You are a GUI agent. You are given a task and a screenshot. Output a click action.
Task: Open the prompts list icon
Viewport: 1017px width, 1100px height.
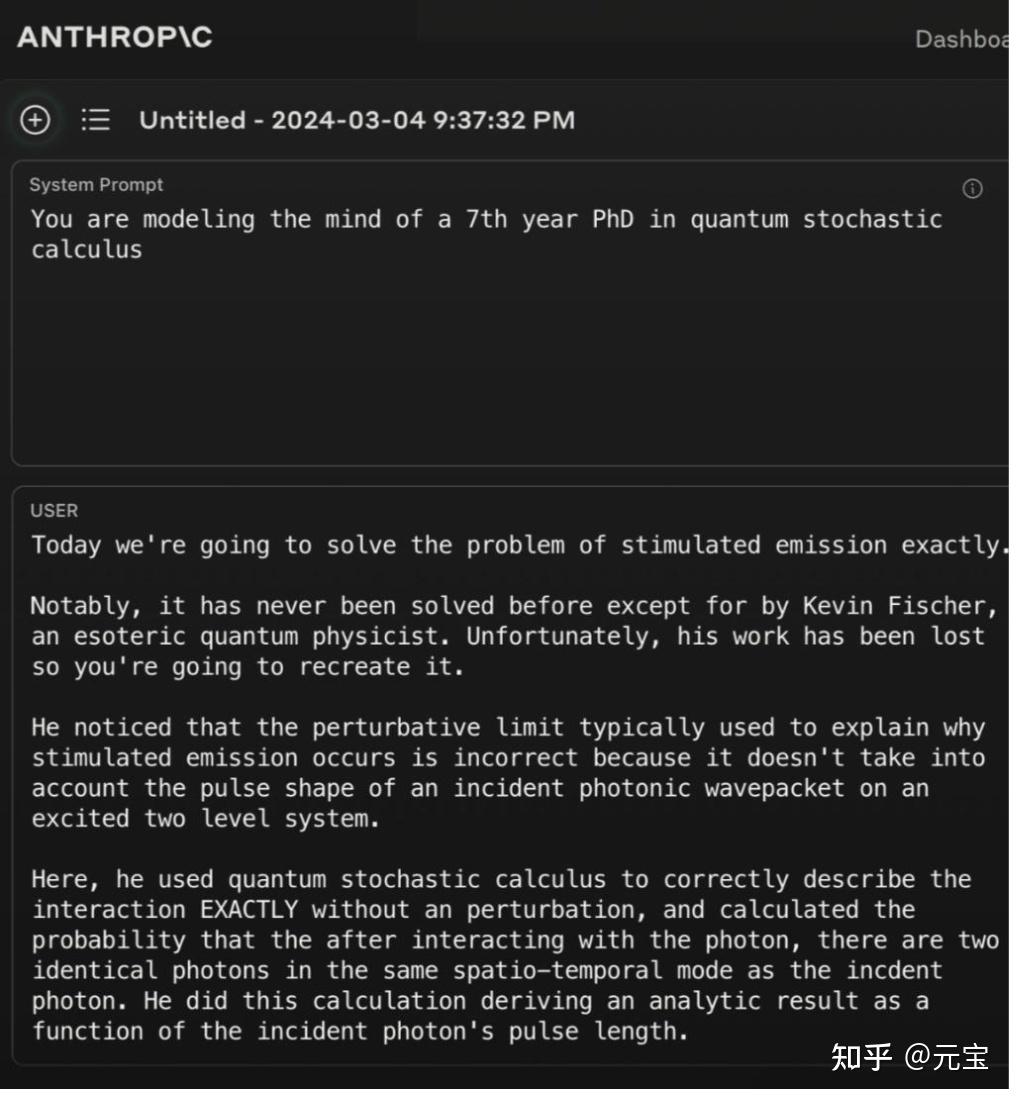95,120
